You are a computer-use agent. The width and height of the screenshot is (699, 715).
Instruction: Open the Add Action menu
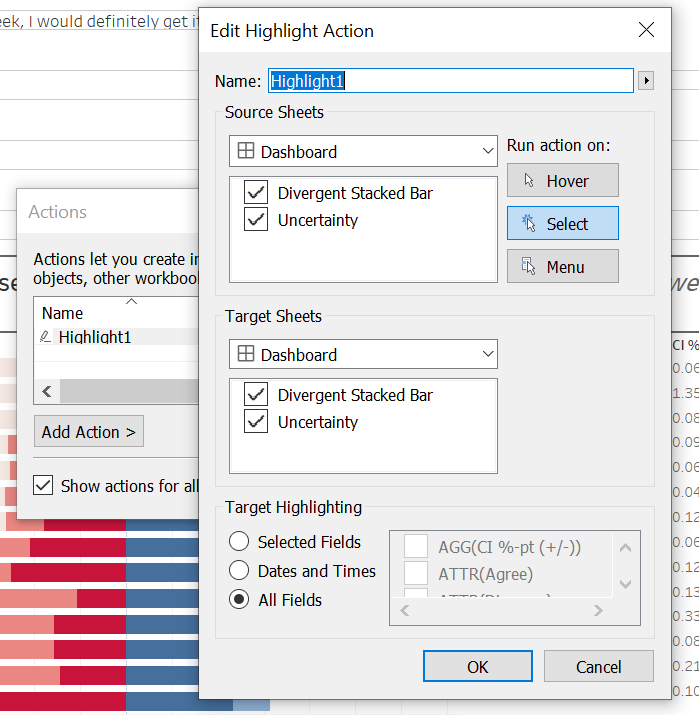click(x=89, y=432)
